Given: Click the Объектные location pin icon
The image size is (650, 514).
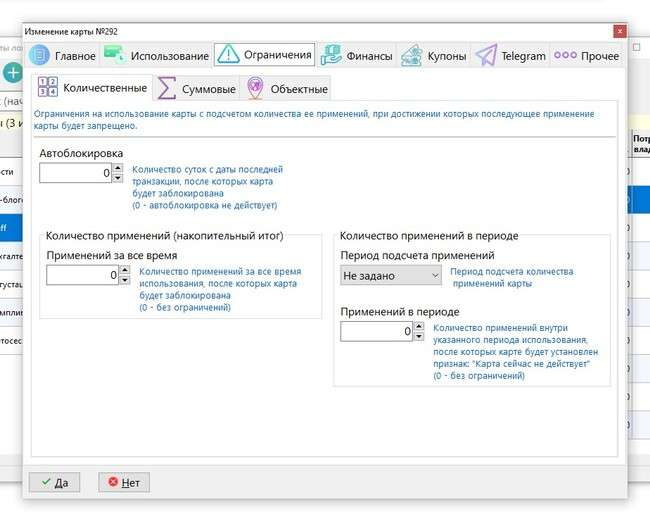Looking at the screenshot, I should click(255, 88).
